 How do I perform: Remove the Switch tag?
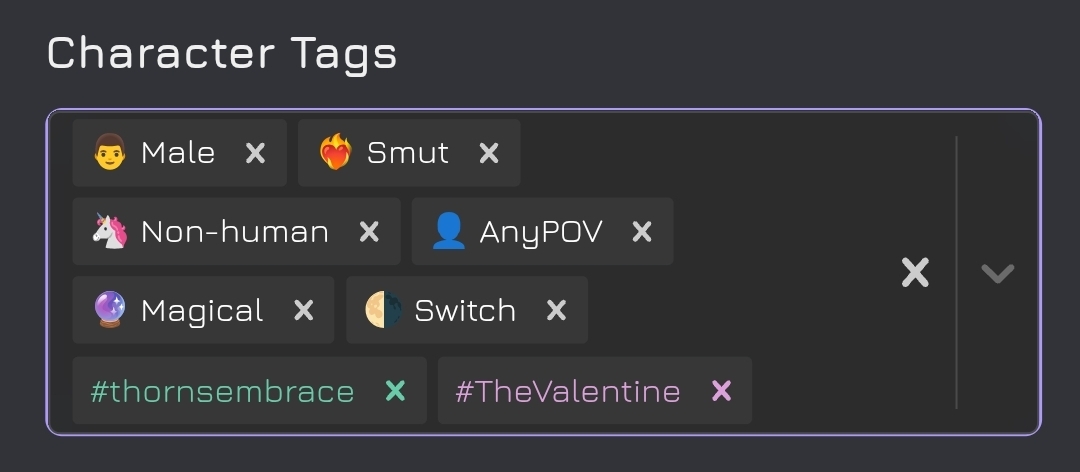556,310
